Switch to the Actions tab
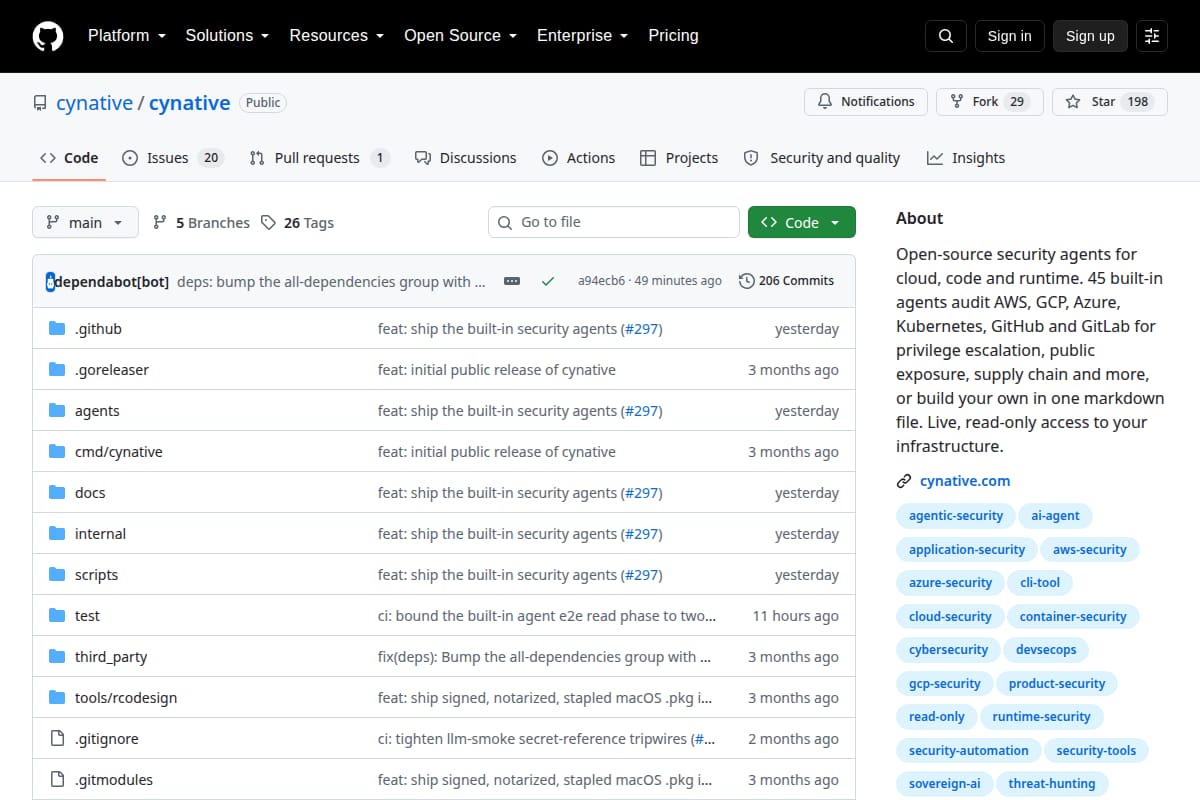 pyautogui.click(x=579, y=158)
